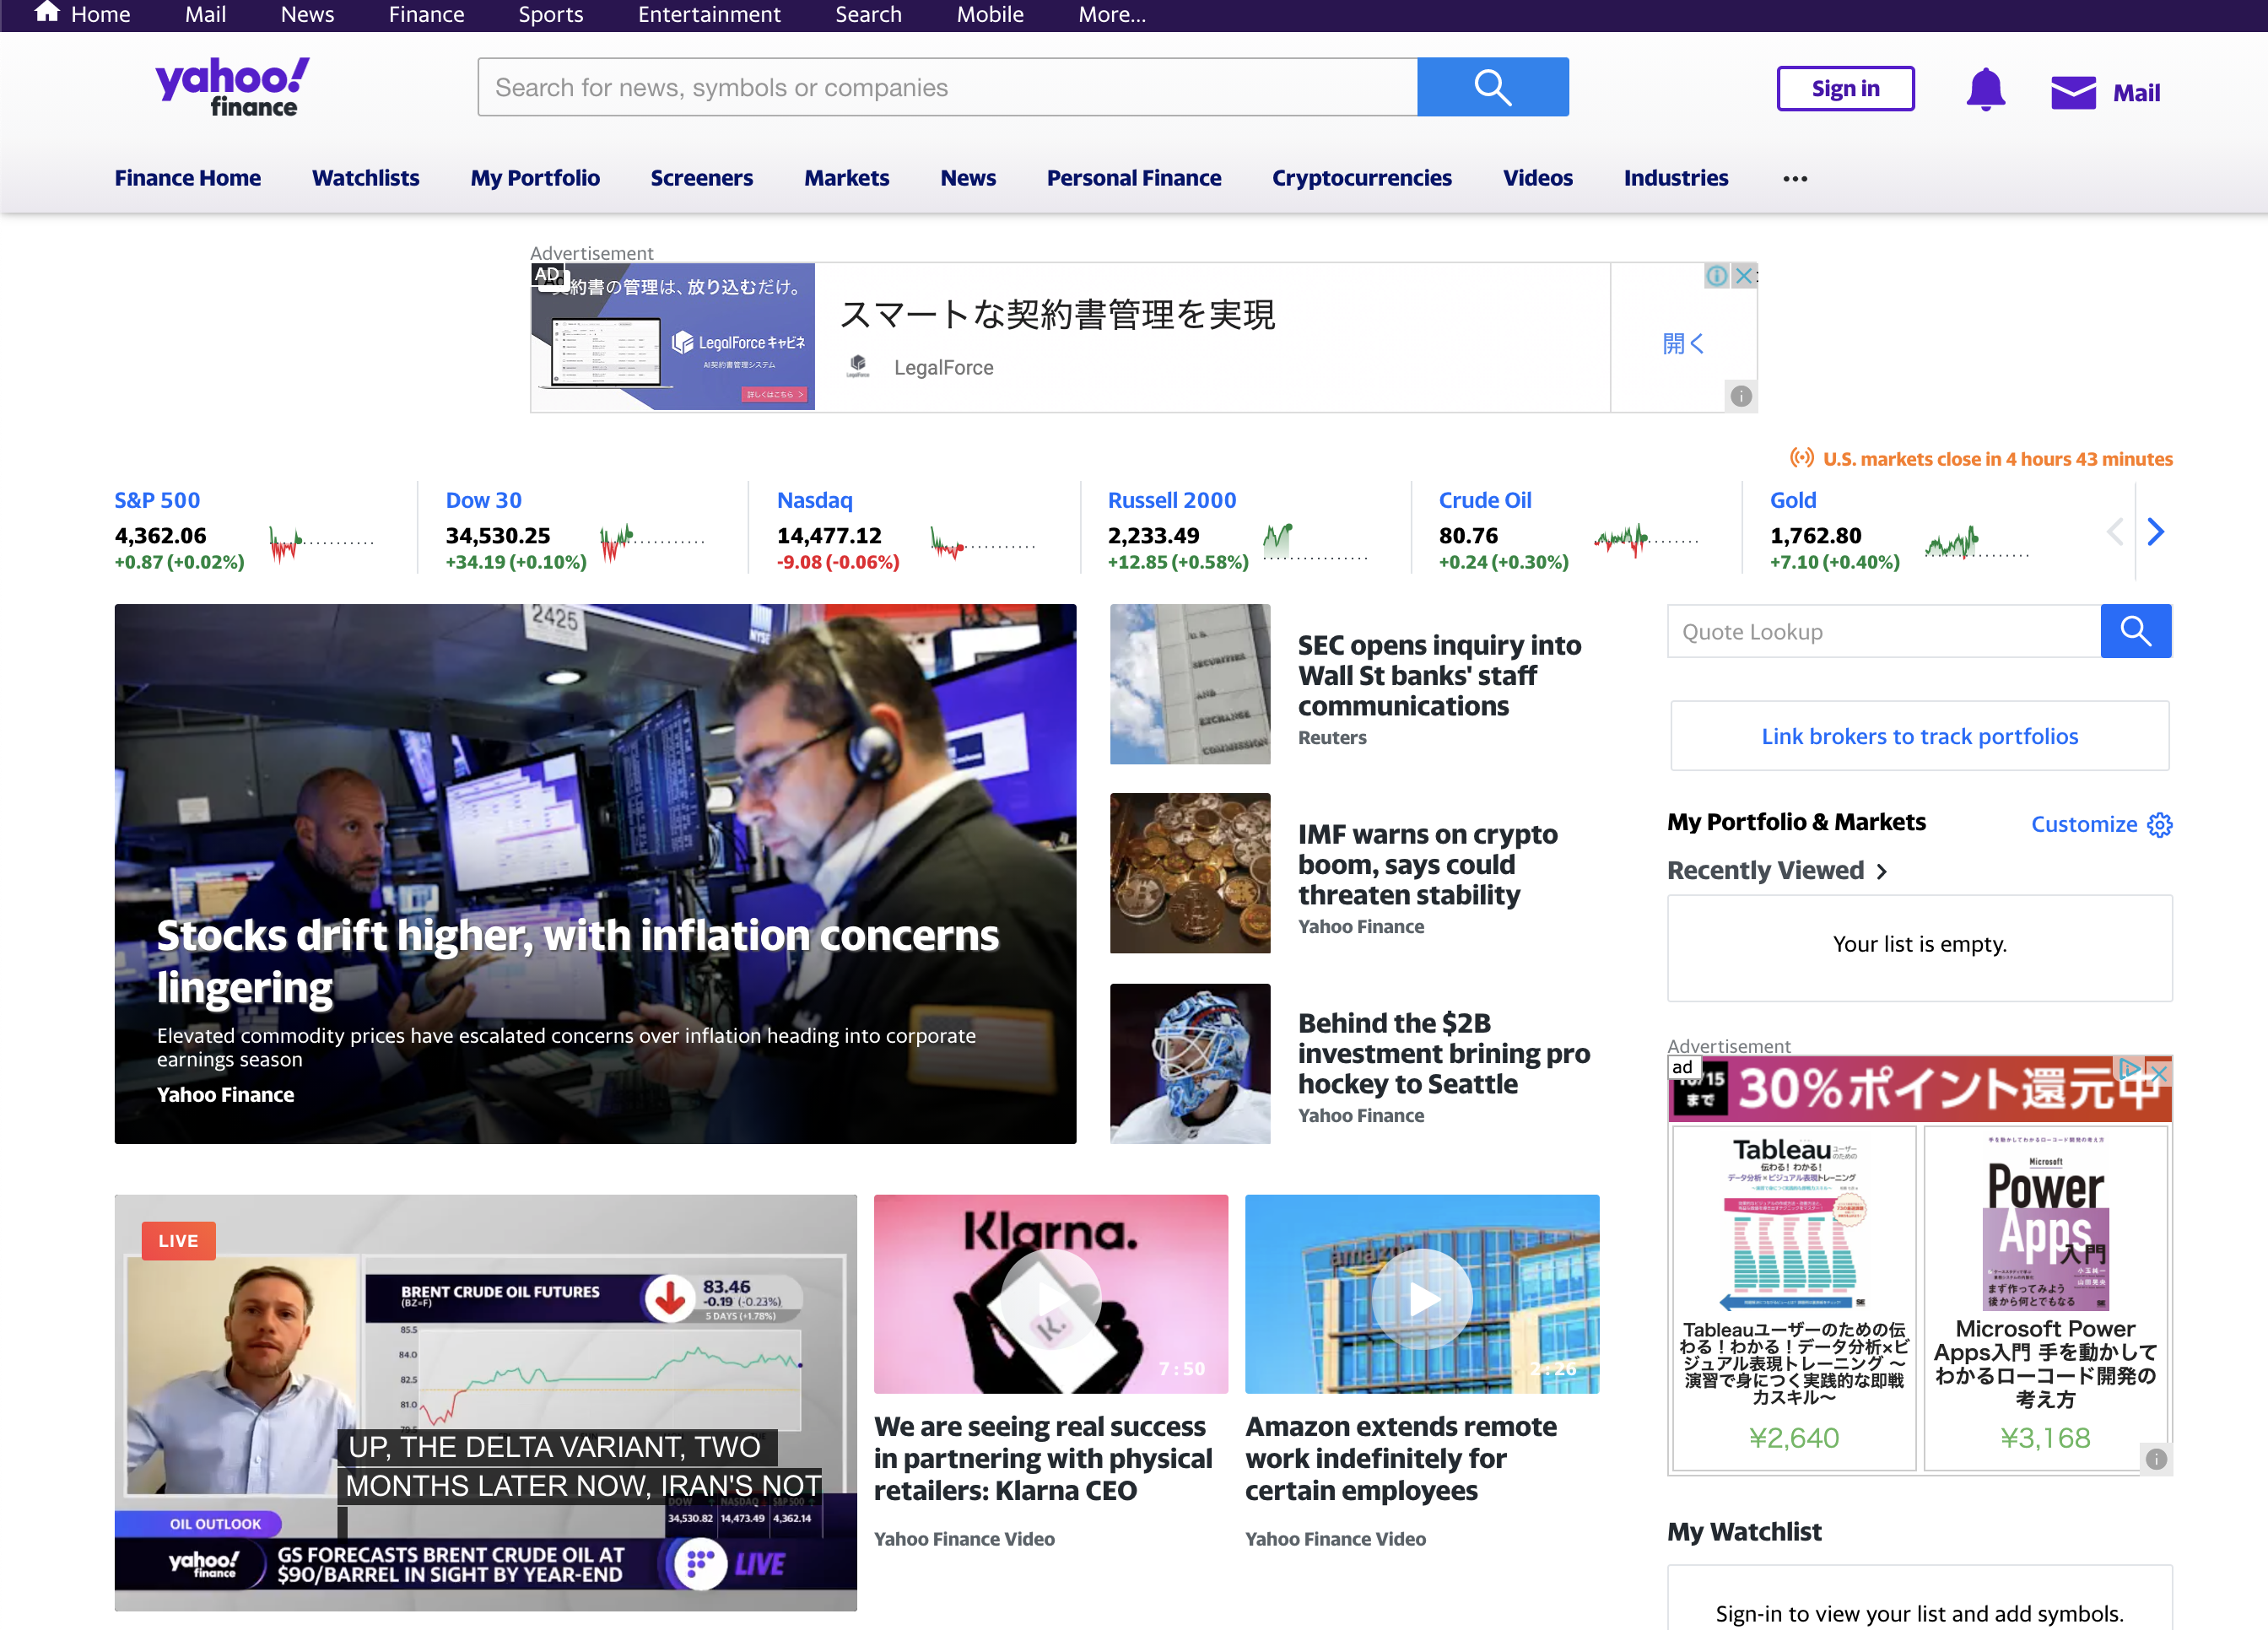Screen dimensions: 2268x1630
Task: Select the Industries tab
Action: click(1675, 178)
